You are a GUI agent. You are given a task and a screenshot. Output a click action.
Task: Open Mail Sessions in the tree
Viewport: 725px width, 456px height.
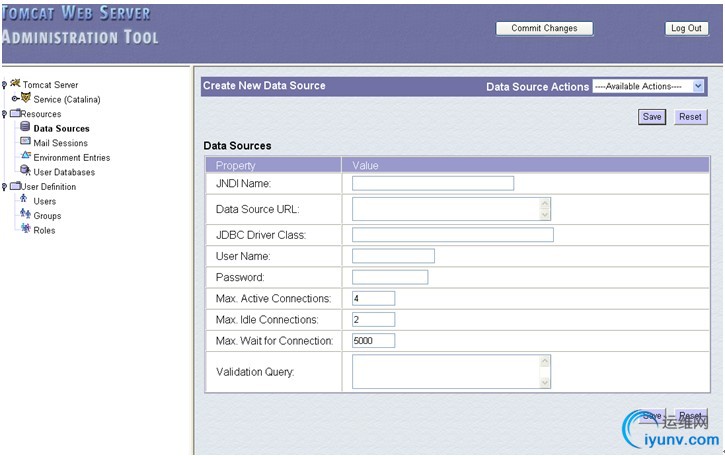point(61,143)
